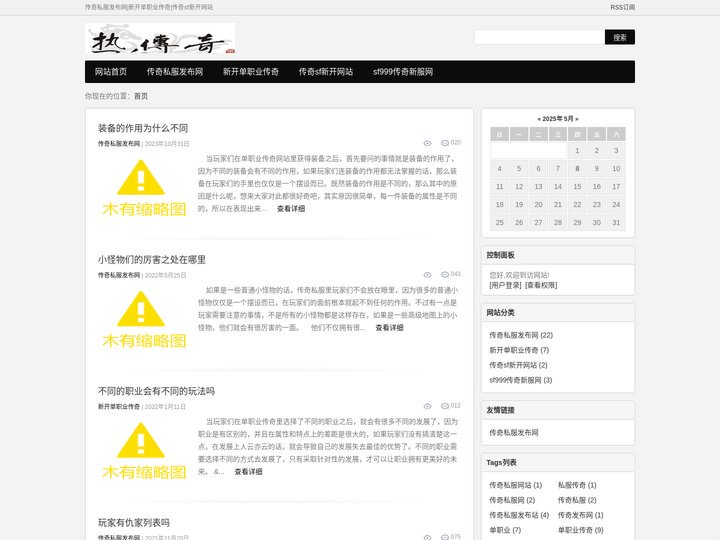Screen dimensions: 720x540
Task: Open the RSS订阅 link
Action: (x=622, y=7)
